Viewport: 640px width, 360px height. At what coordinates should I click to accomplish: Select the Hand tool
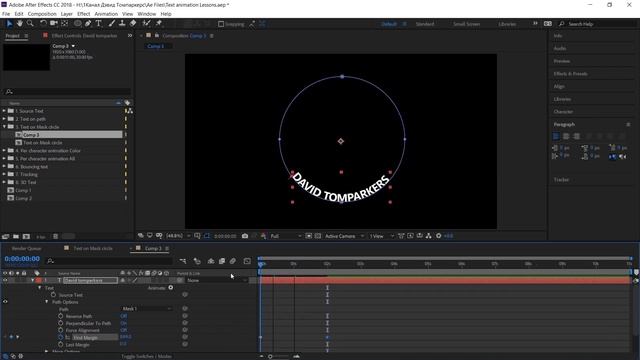coord(19,24)
